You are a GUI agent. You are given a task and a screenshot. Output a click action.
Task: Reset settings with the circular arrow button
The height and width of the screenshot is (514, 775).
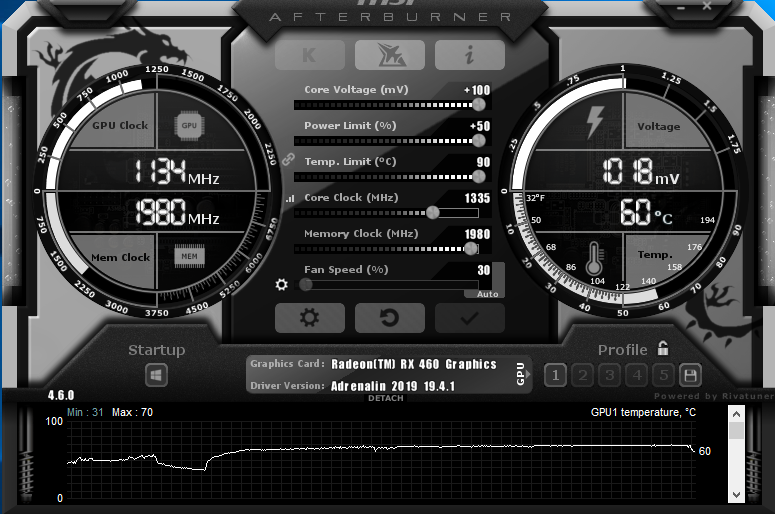point(389,318)
